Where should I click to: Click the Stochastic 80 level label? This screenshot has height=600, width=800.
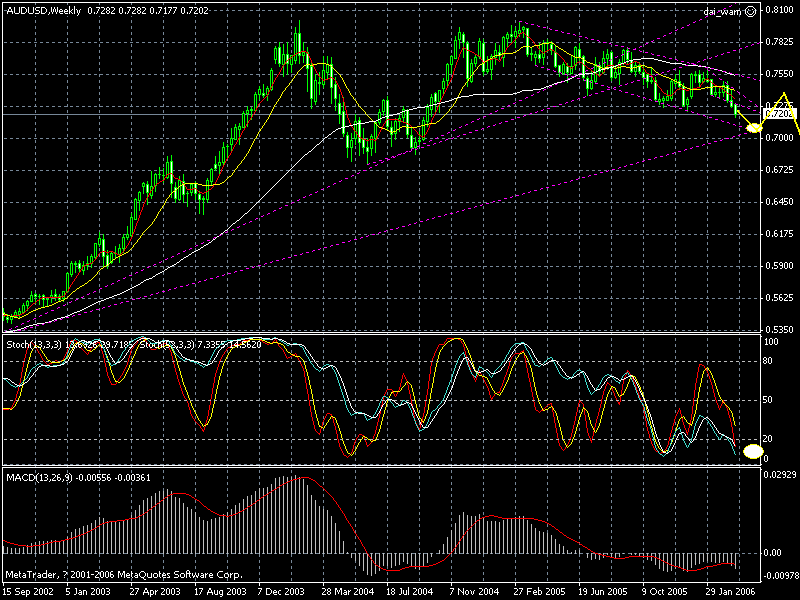click(770, 360)
